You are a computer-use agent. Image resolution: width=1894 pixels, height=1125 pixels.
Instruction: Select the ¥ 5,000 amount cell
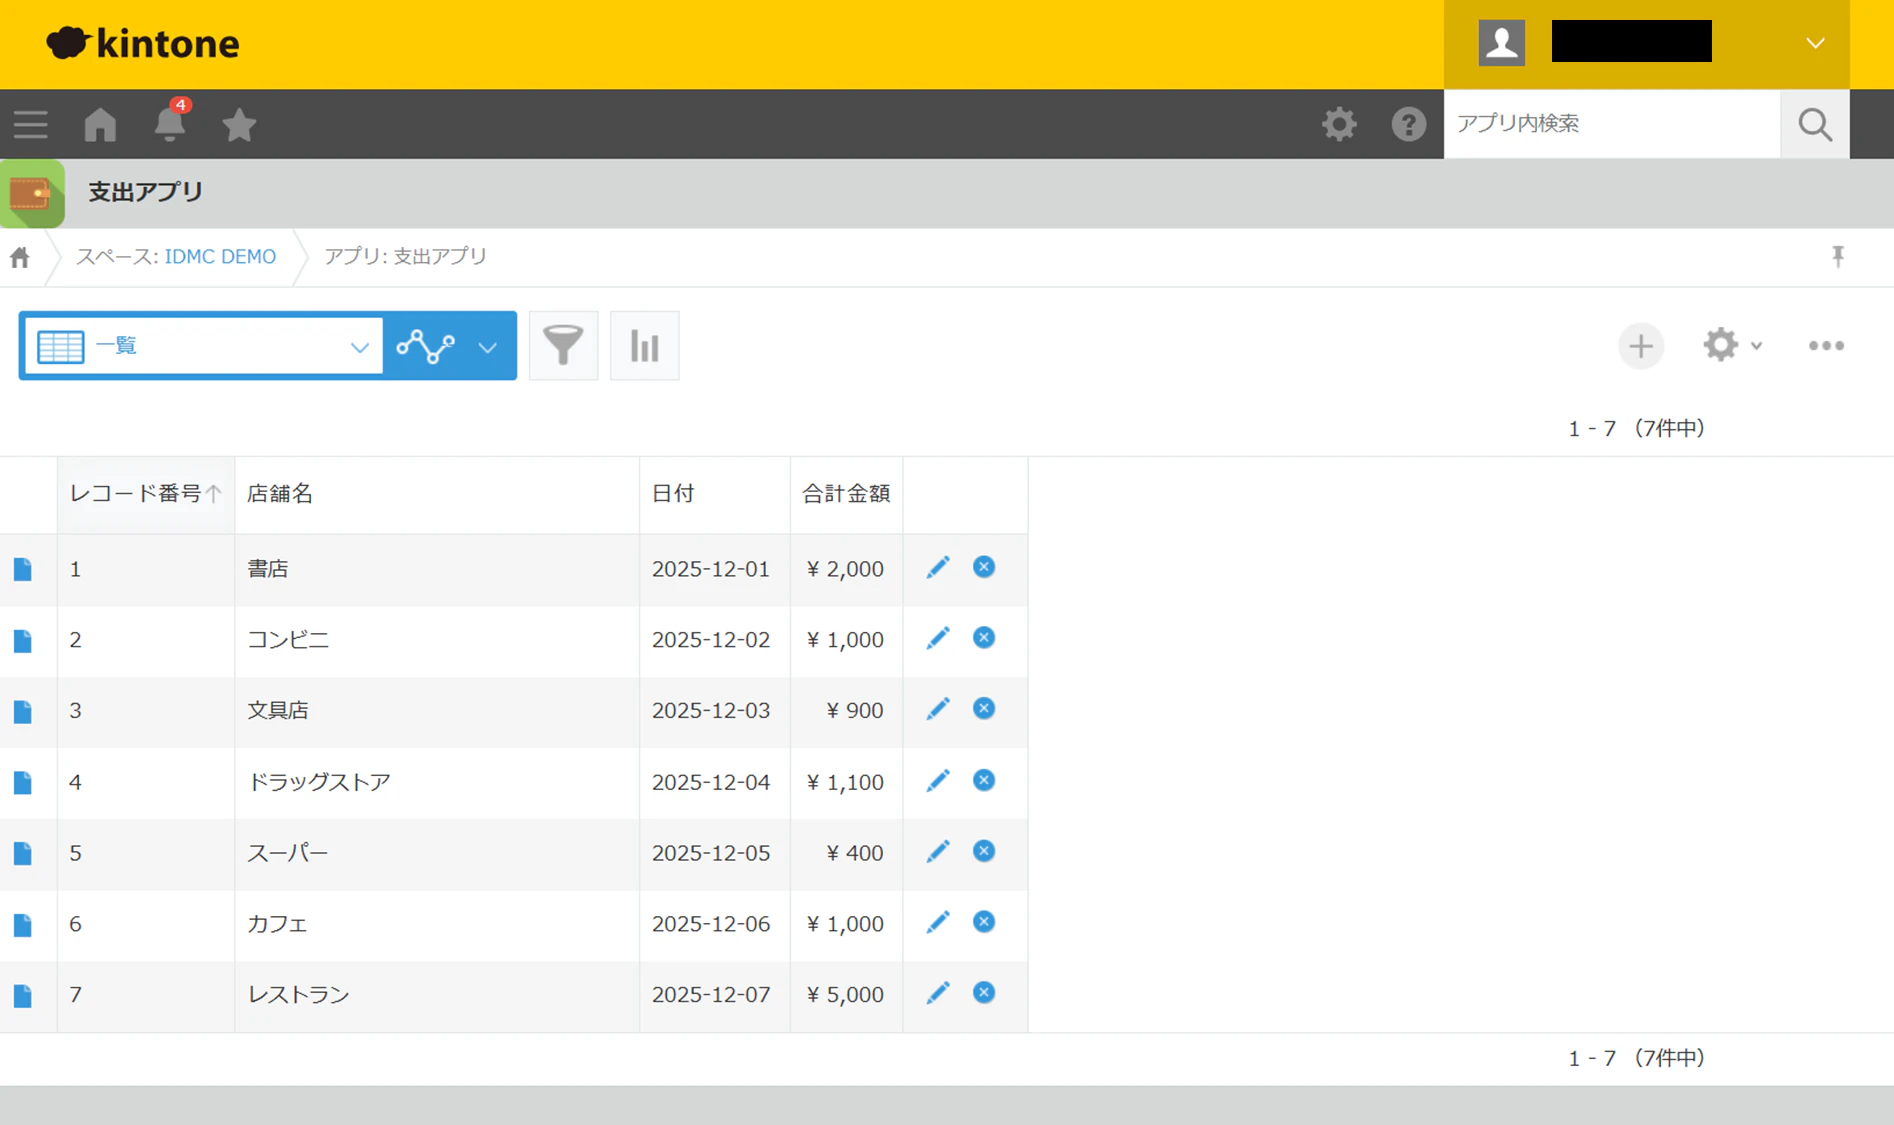pyautogui.click(x=846, y=995)
